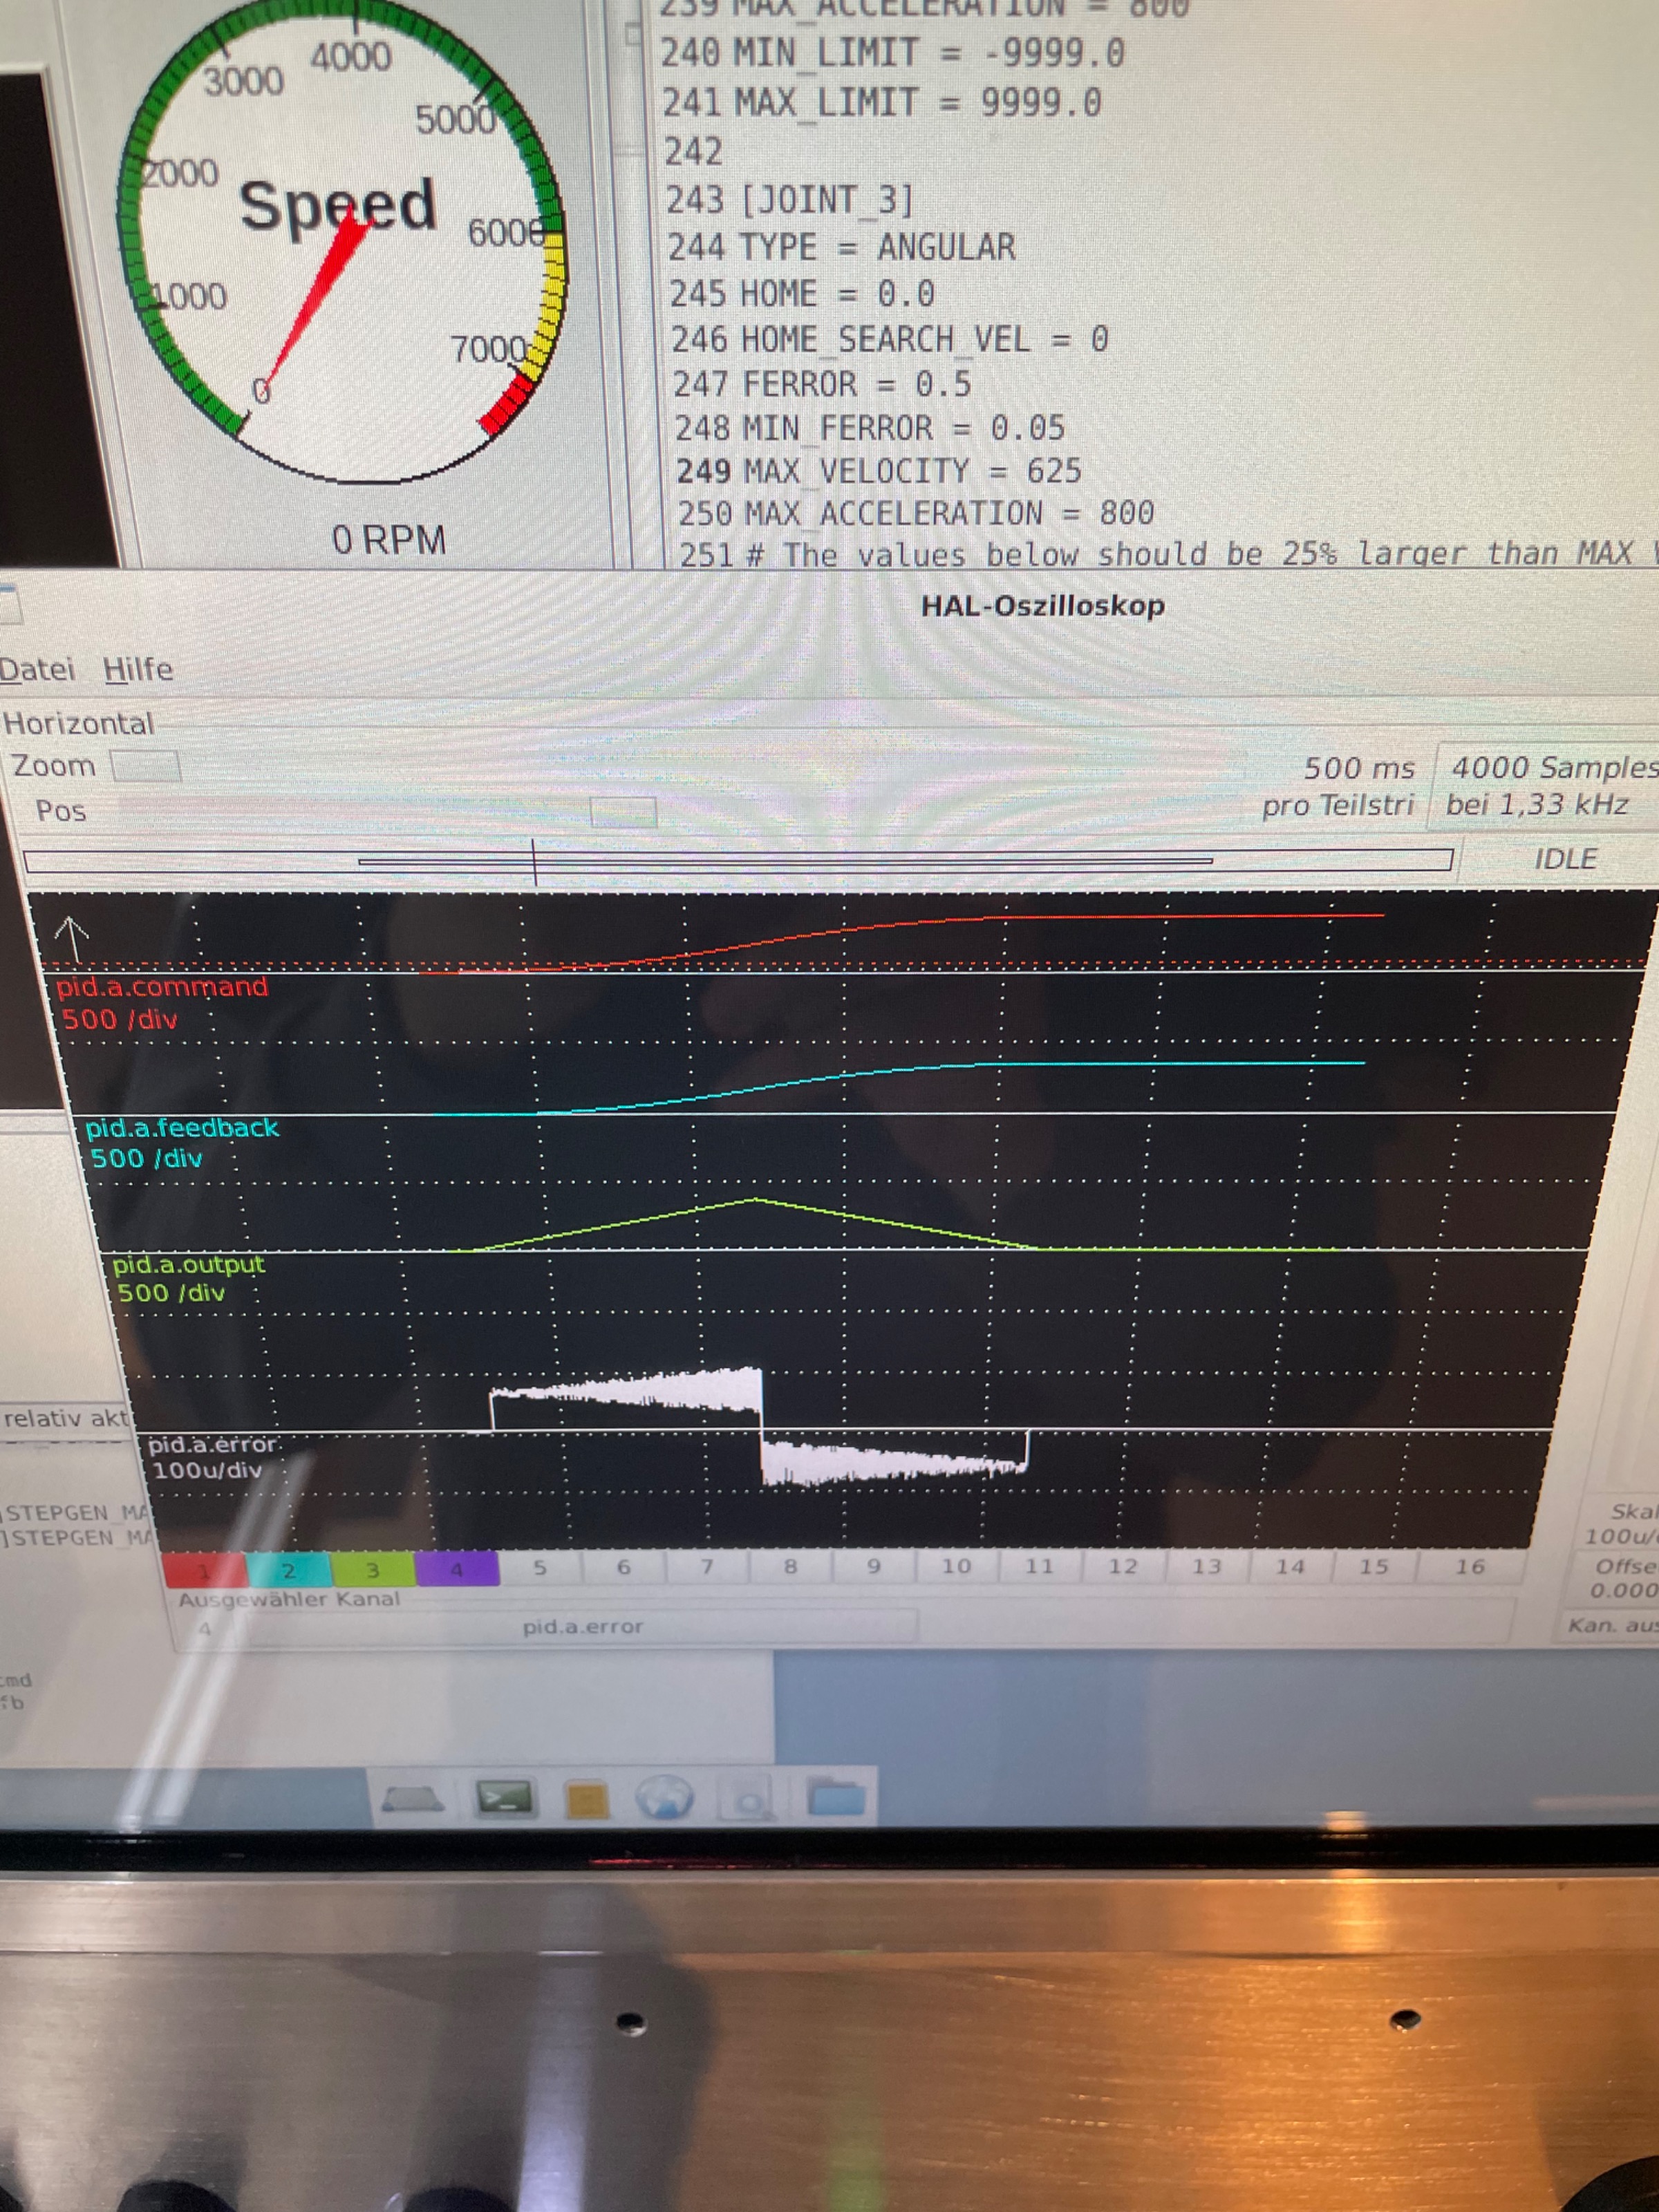Click the pid.a.error source button

582,1626
